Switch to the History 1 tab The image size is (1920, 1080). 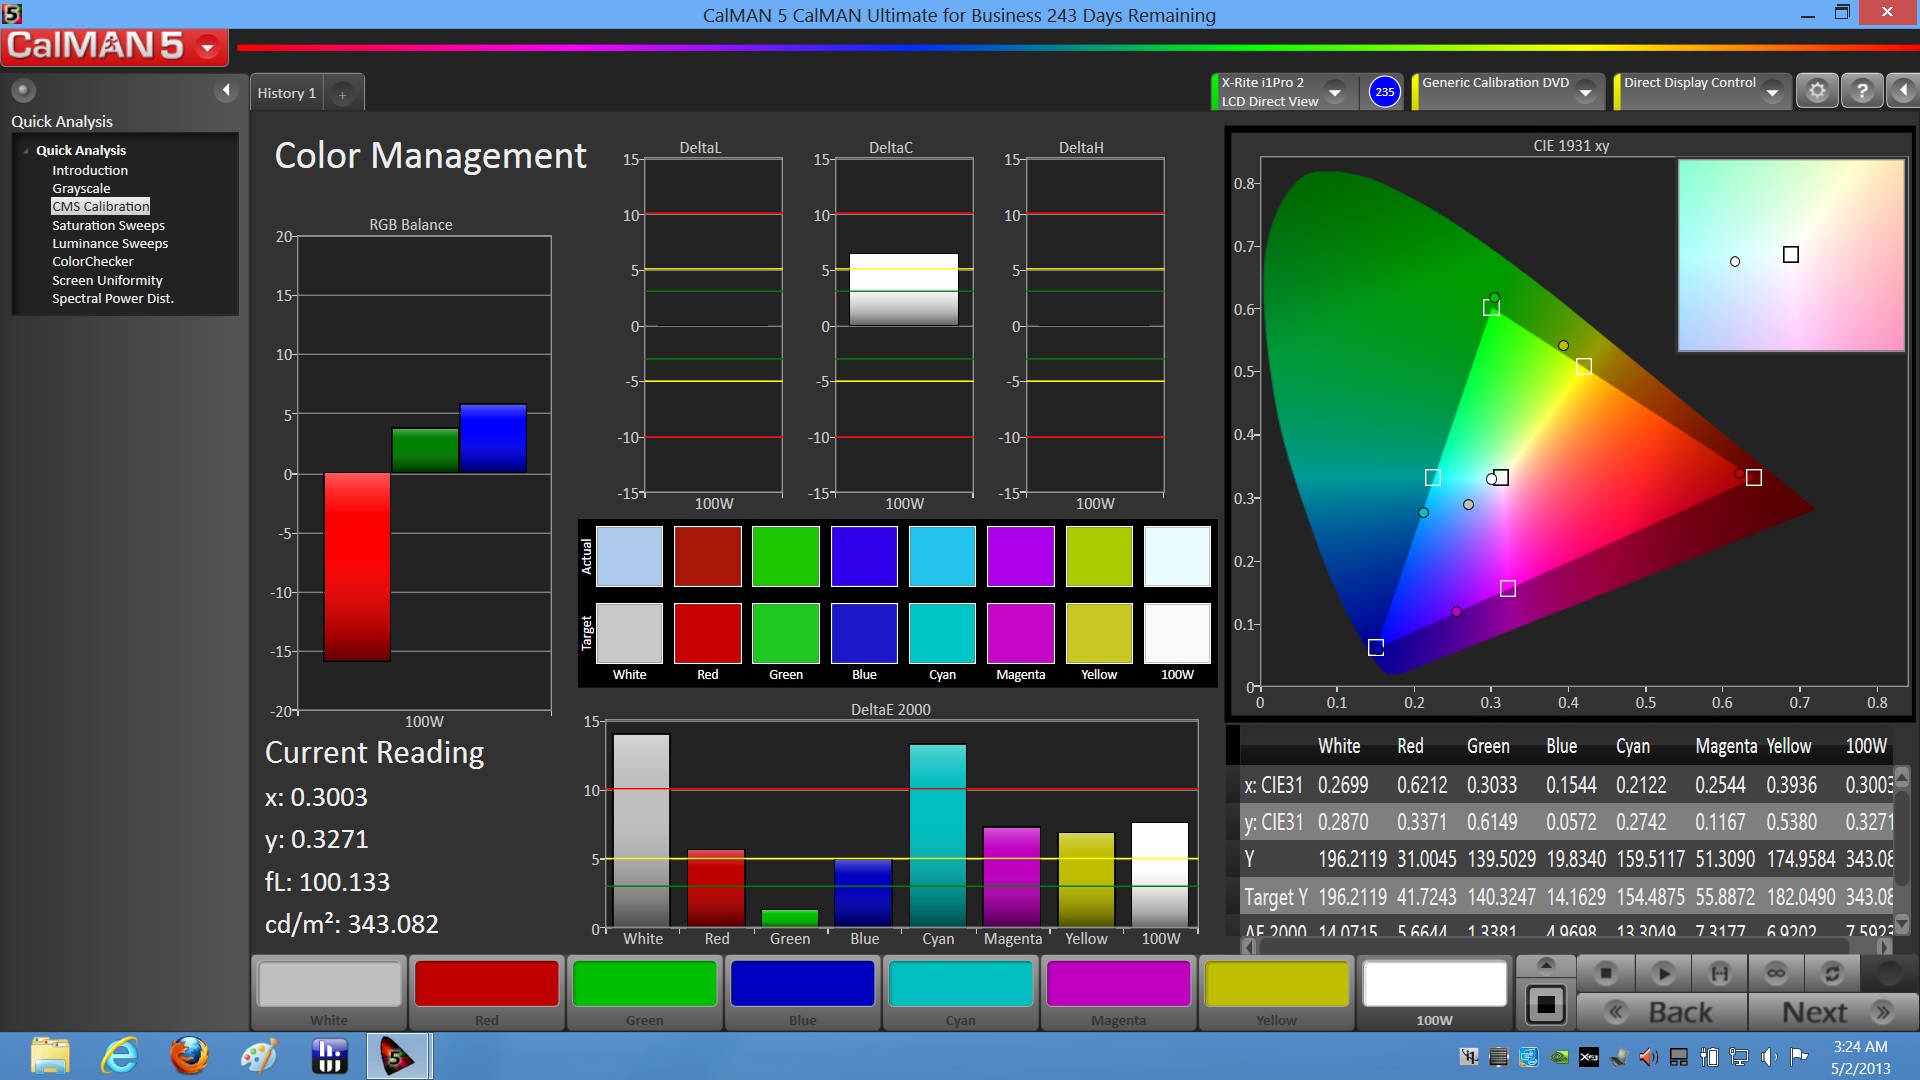(x=286, y=93)
